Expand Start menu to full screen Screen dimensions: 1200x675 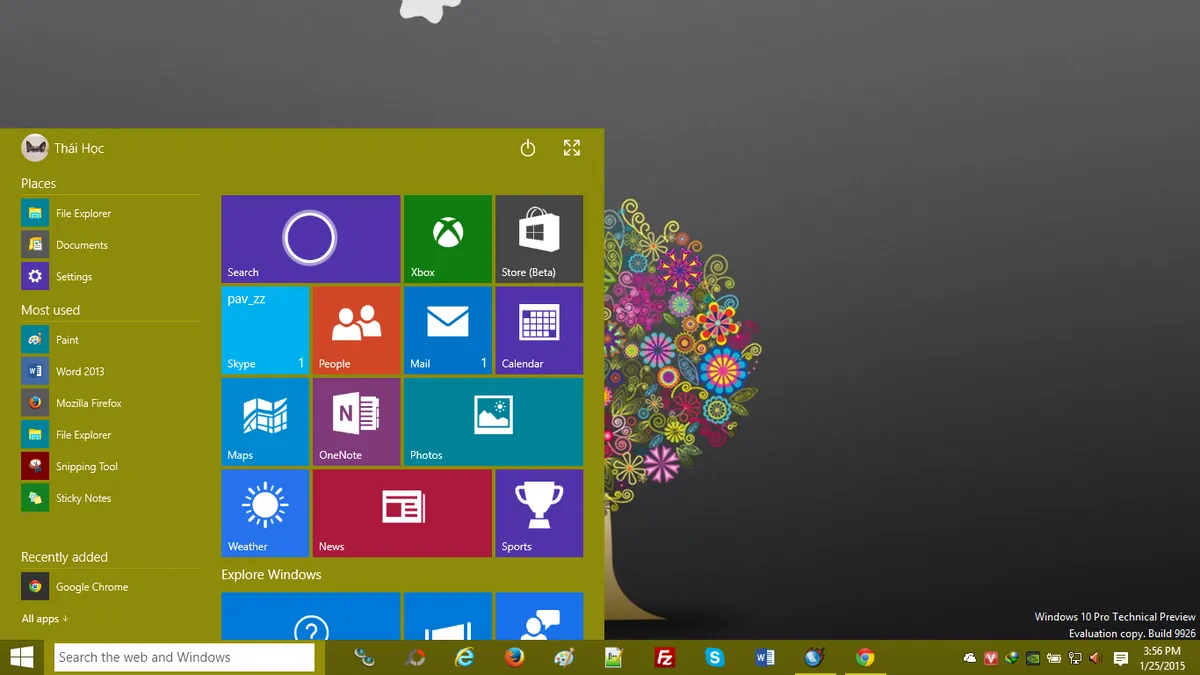pyautogui.click(x=572, y=148)
